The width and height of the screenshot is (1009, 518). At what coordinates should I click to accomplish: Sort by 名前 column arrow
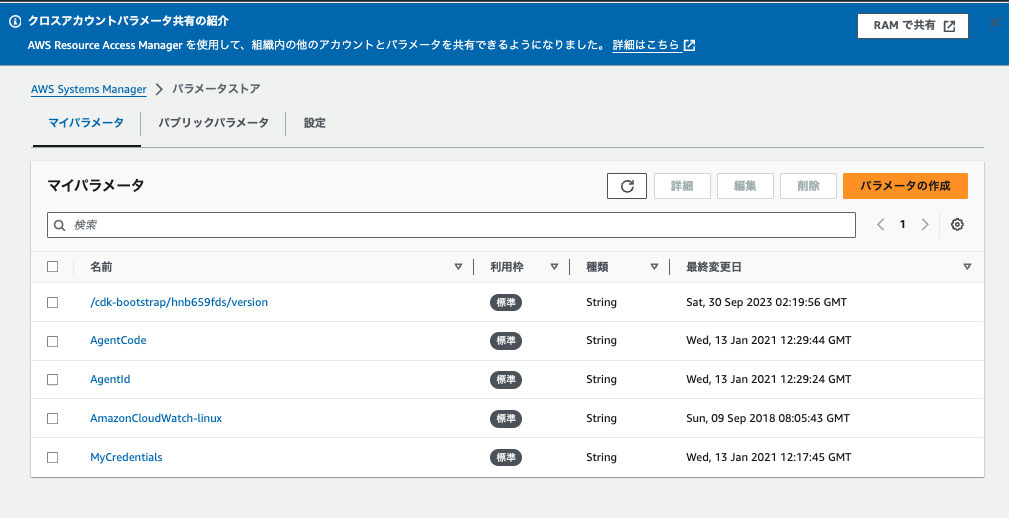tap(458, 266)
